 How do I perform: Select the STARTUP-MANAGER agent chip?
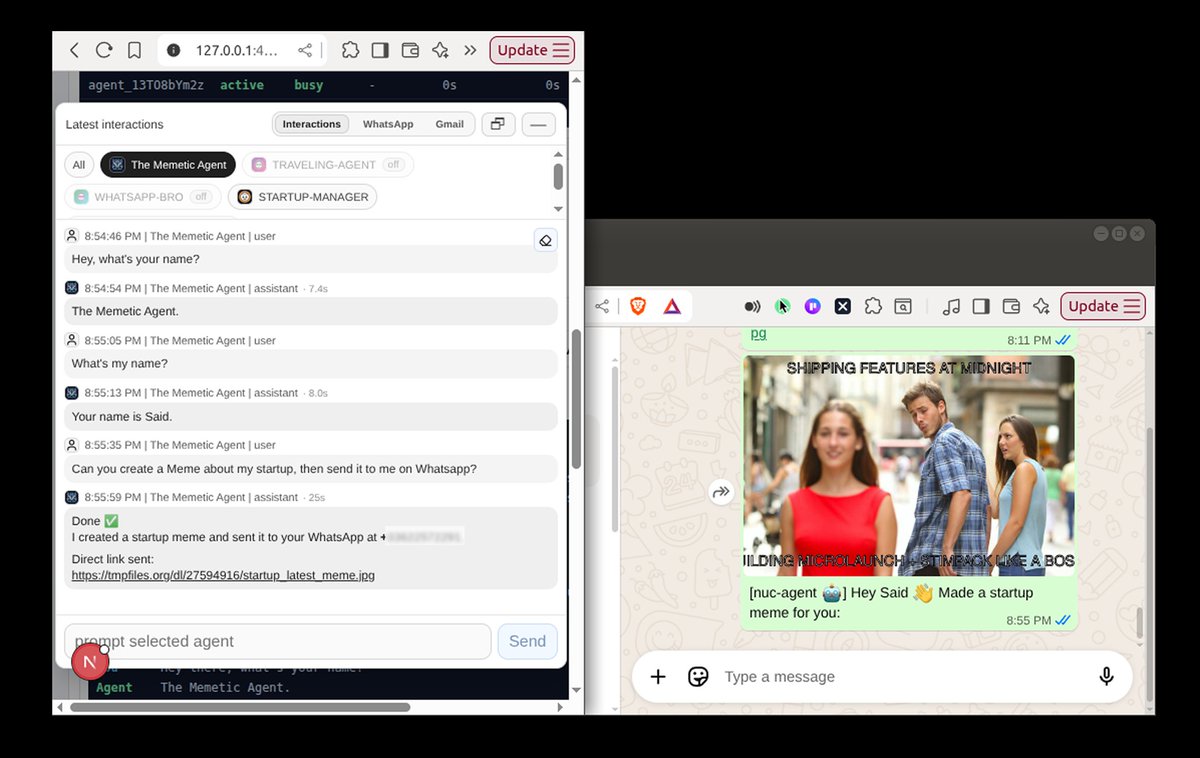pyautogui.click(x=302, y=197)
